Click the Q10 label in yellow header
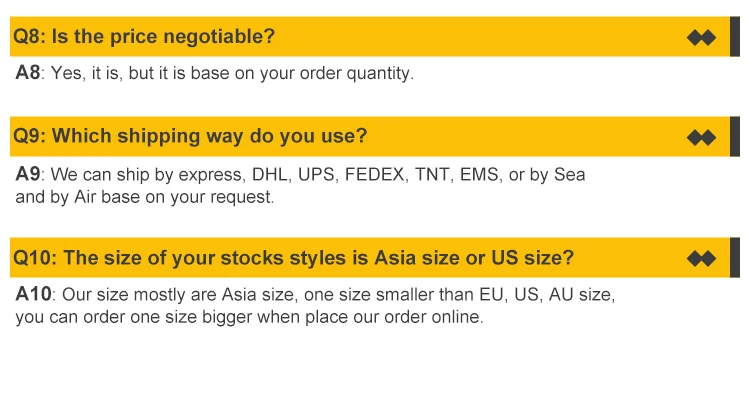The image size is (750, 420). 33,258
